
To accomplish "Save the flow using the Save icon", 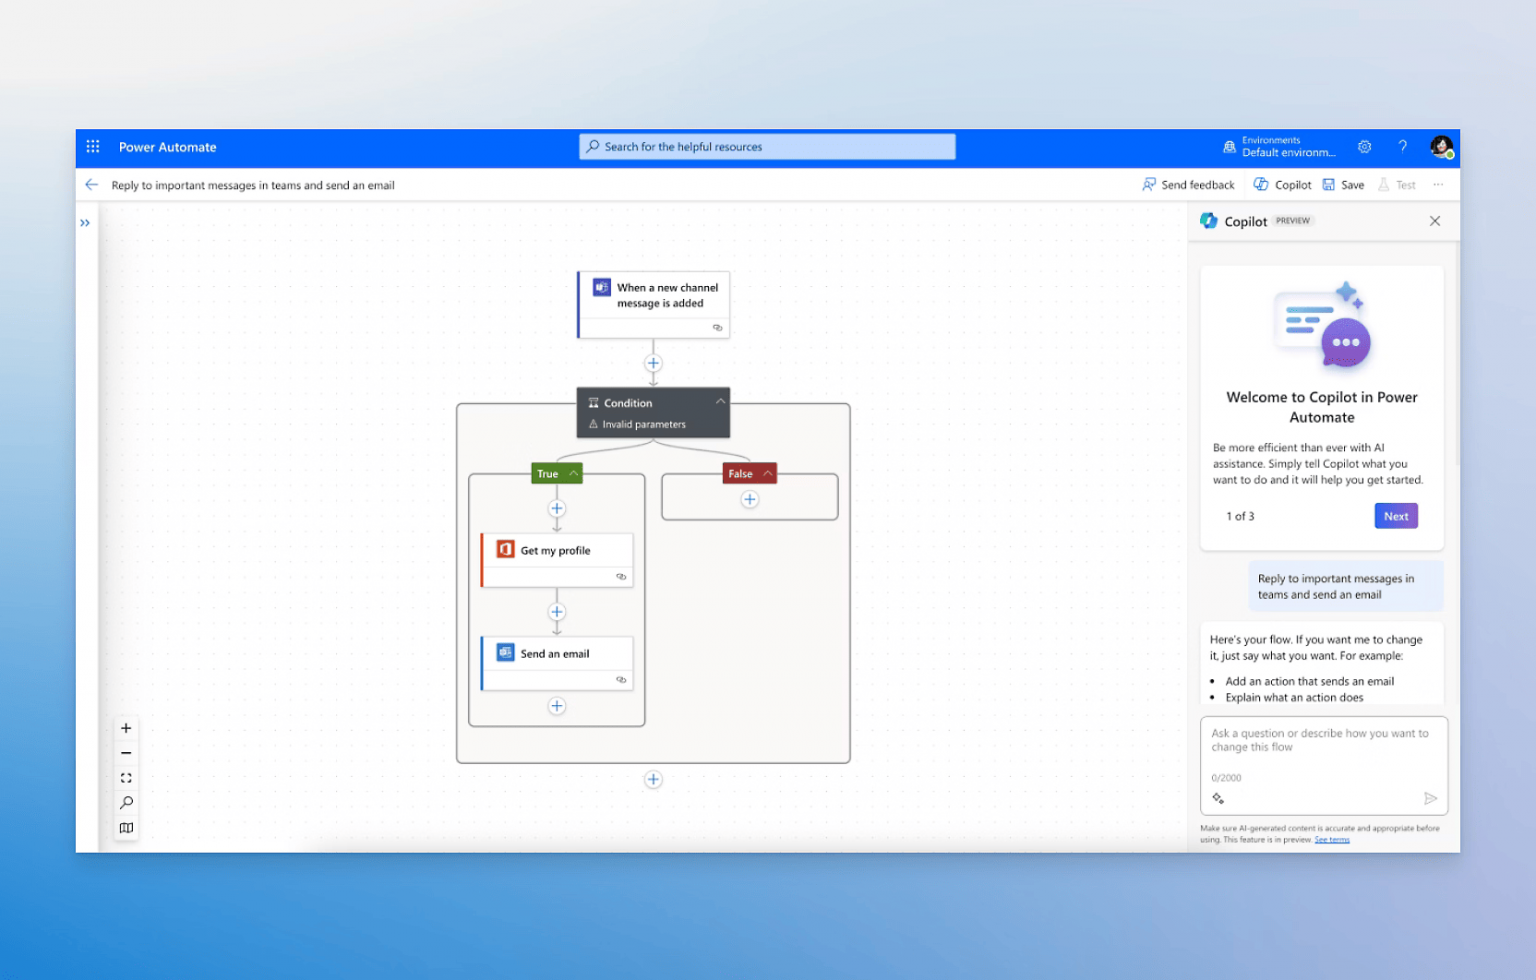I will point(1328,184).
